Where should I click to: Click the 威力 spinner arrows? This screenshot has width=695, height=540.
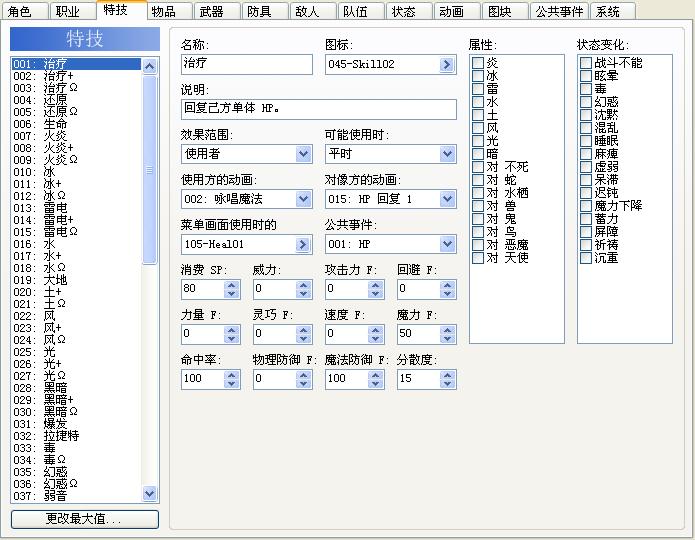point(303,289)
